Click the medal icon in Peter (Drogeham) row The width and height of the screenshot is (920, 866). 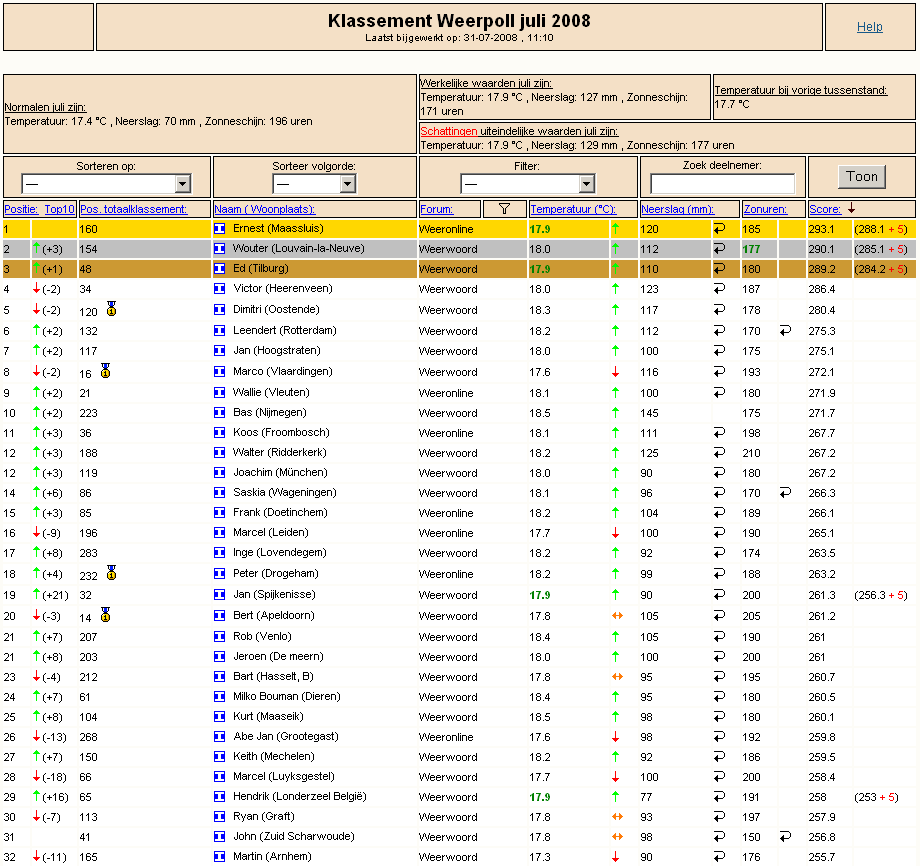click(111, 573)
